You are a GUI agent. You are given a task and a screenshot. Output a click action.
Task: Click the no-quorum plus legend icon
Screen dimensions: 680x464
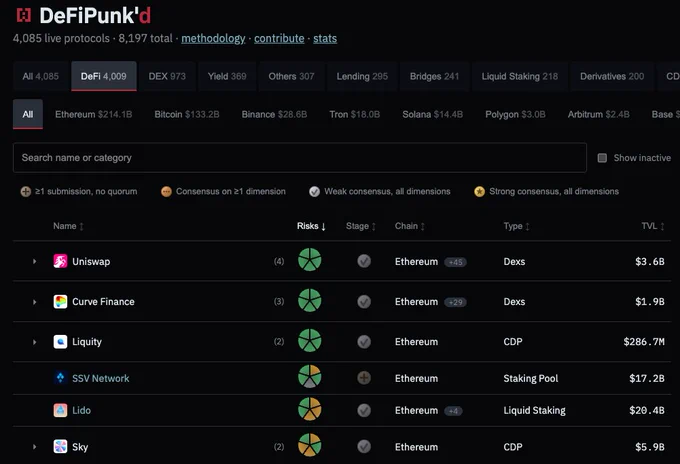26,191
